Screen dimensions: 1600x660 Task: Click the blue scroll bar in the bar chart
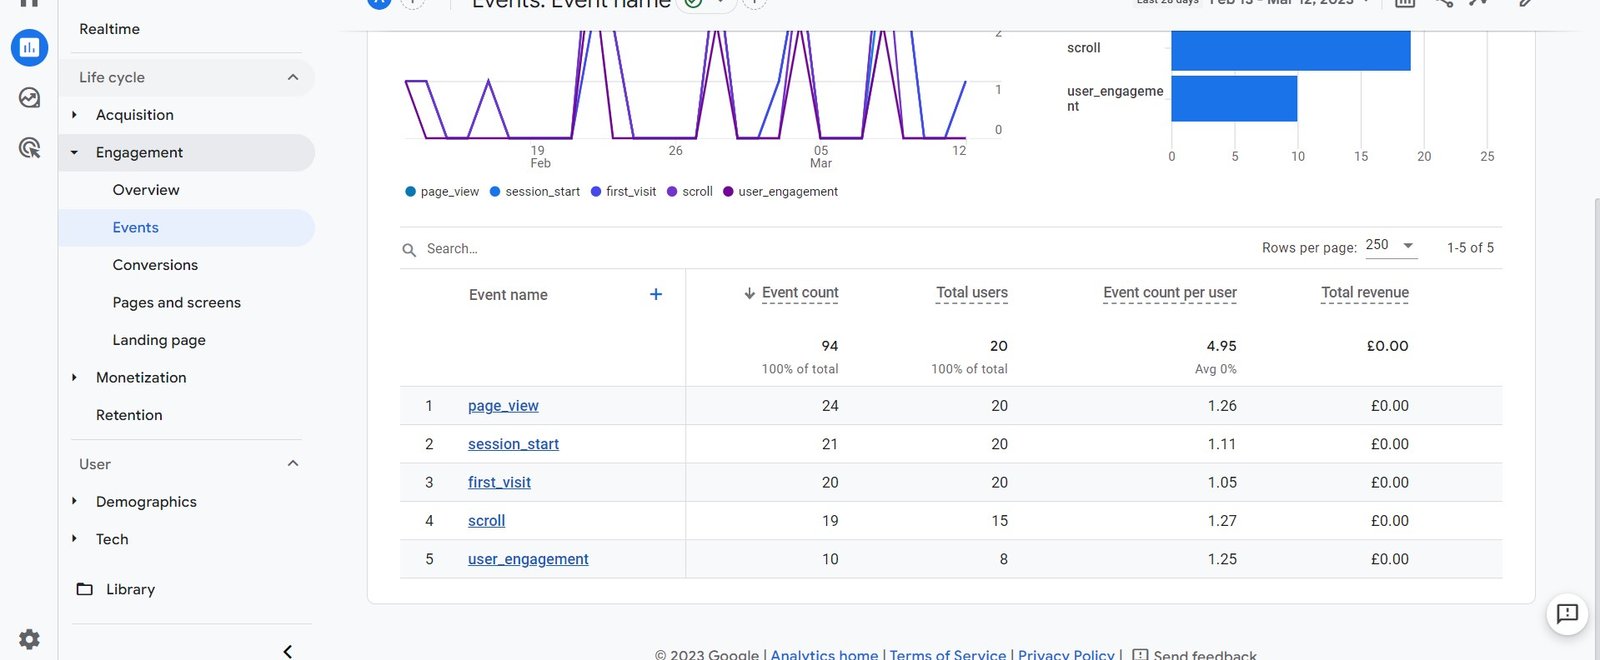click(x=1291, y=50)
